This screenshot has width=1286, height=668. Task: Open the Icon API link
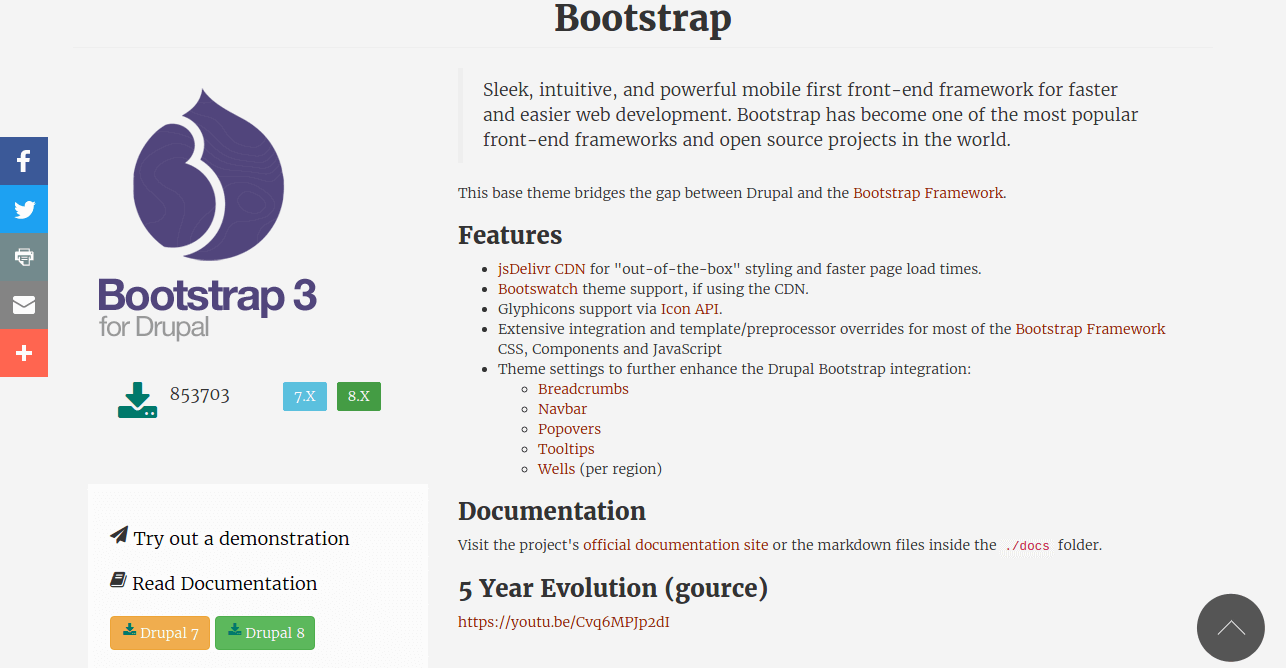690,309
